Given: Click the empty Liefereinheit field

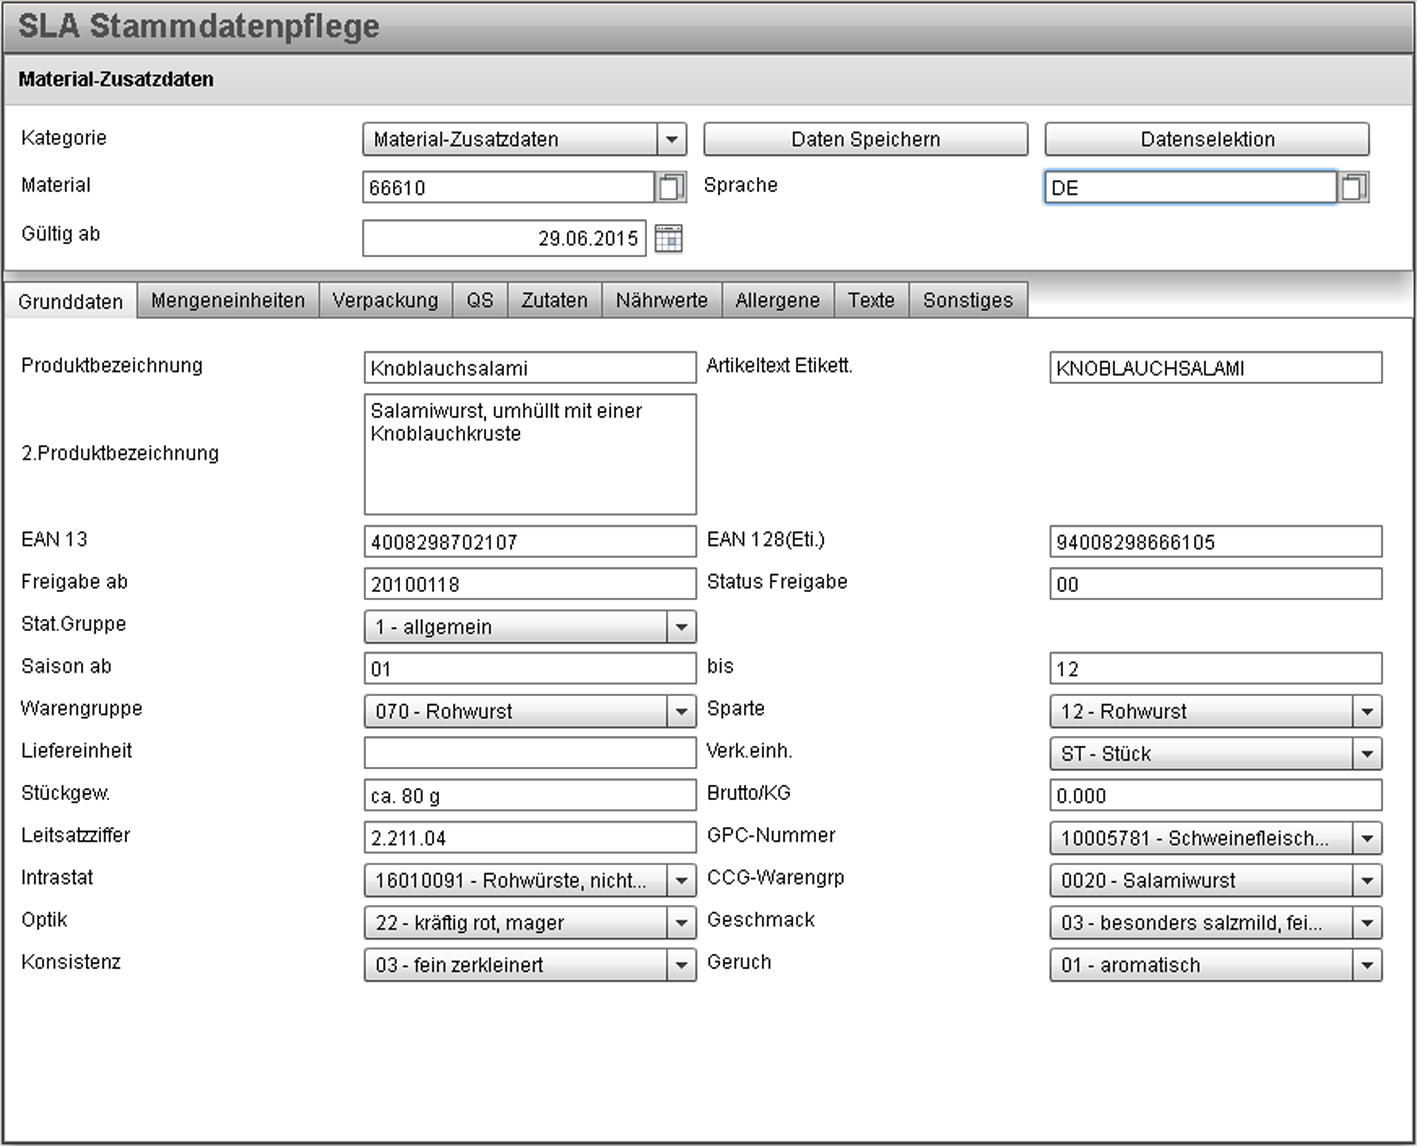Looking at the screenshot, I should 530,753.
